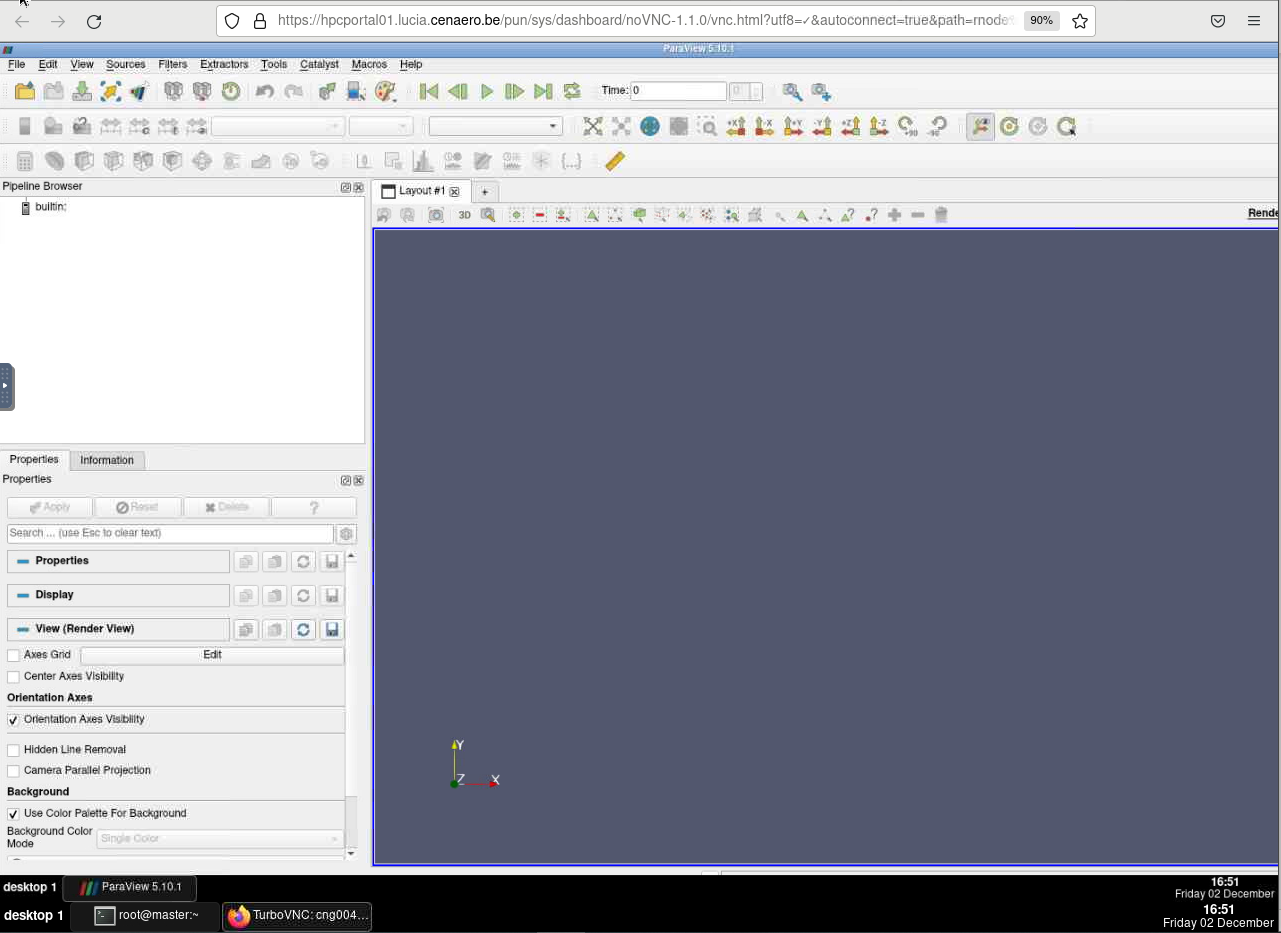The image size is (1281, 933).
Task: Set view direction to +Y
Action: point(794,126)
